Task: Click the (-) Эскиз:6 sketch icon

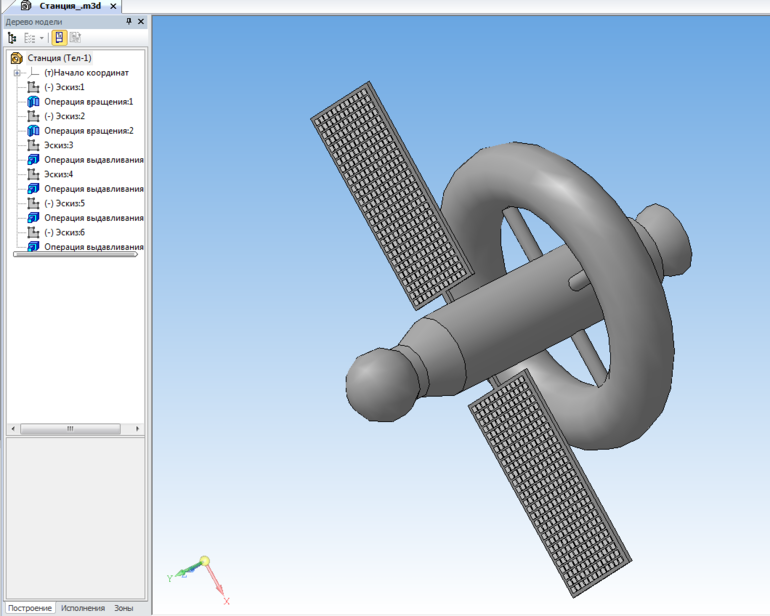Action: (x=33, y=232)
